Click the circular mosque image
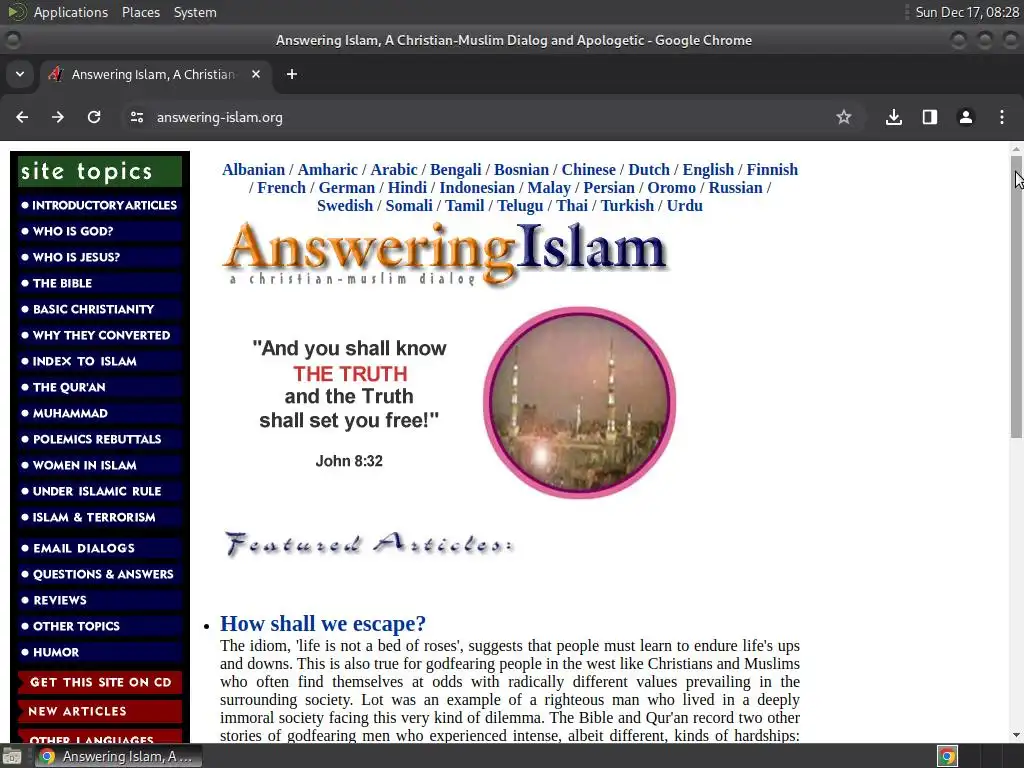This screenshot has height=768, width=1024. [579, 402]
